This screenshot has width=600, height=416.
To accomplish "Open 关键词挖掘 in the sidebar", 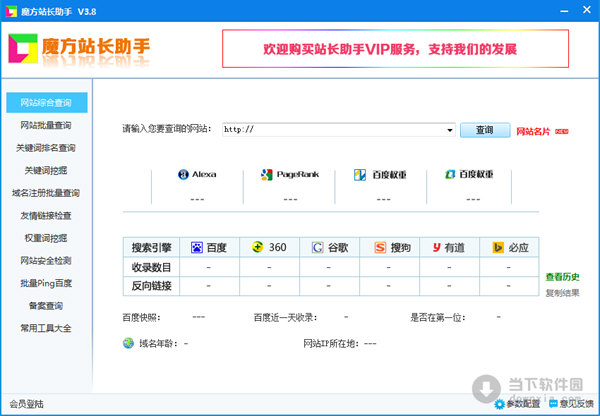I will coord(46,170).
